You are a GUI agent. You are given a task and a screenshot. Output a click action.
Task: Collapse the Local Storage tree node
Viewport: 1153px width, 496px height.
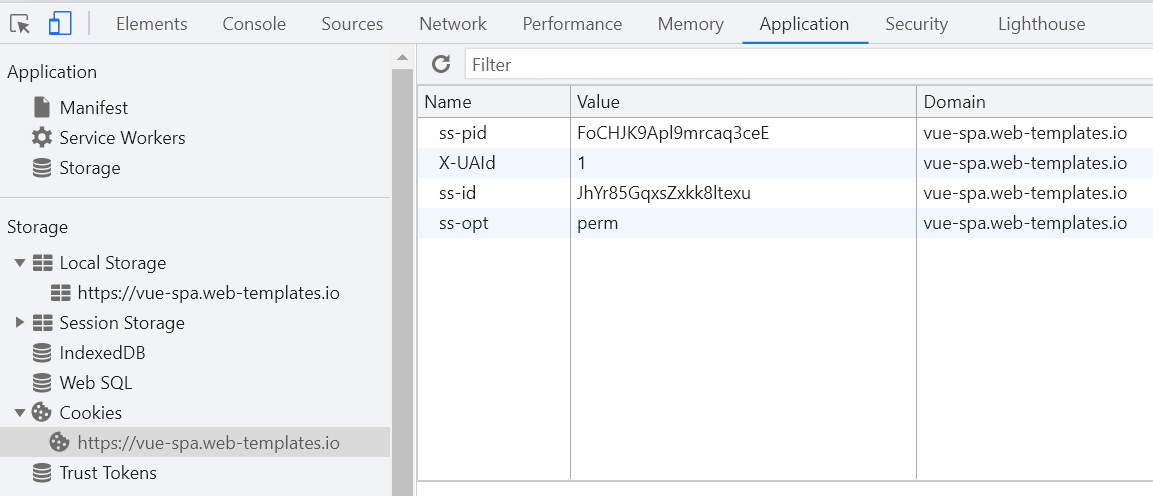coord(20,263)
